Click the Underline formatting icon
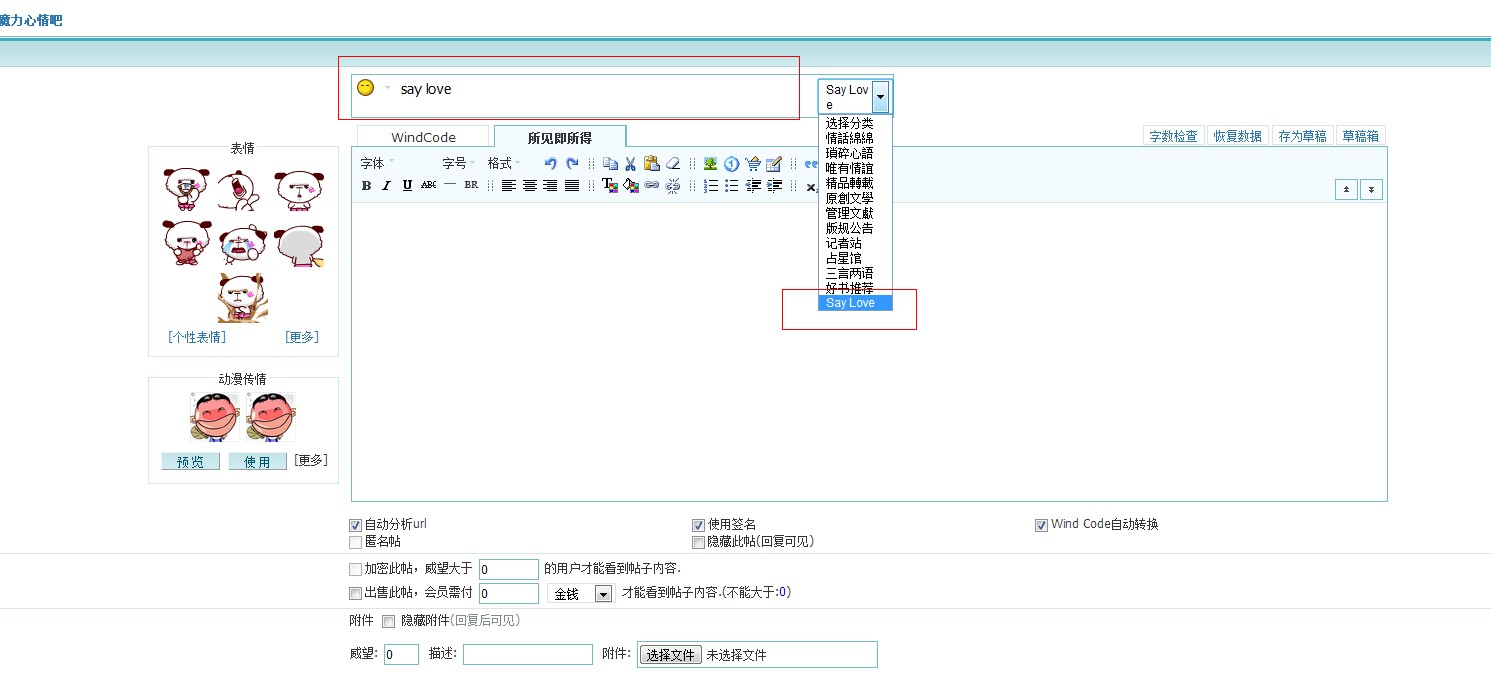The image size is (1491, 679). click(407, 186)
